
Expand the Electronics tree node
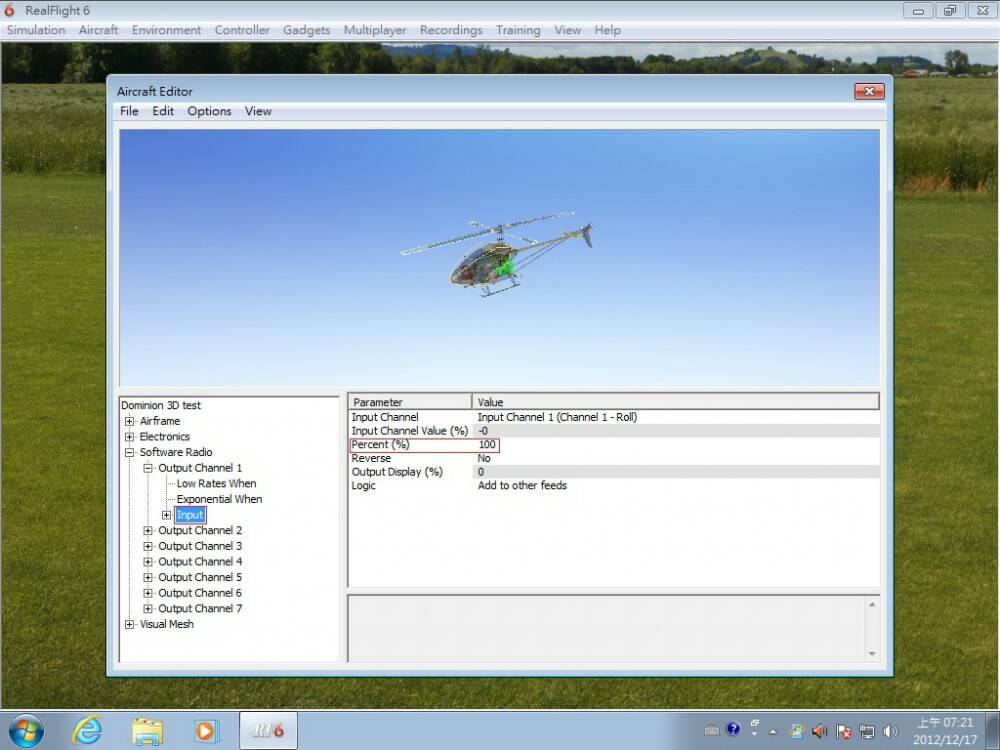129,437
